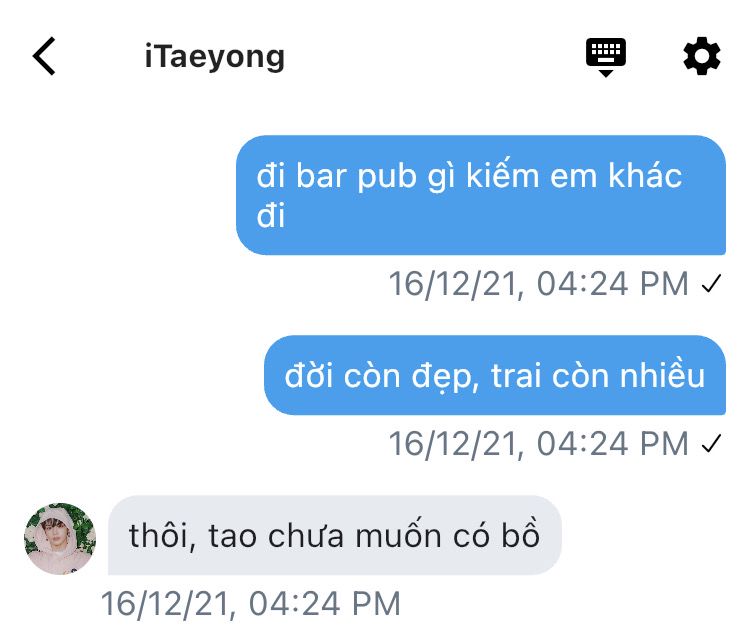This screenshot has height=631, width=750.
Task: Click the word "pub" in the first bubble
Action: 387,177
